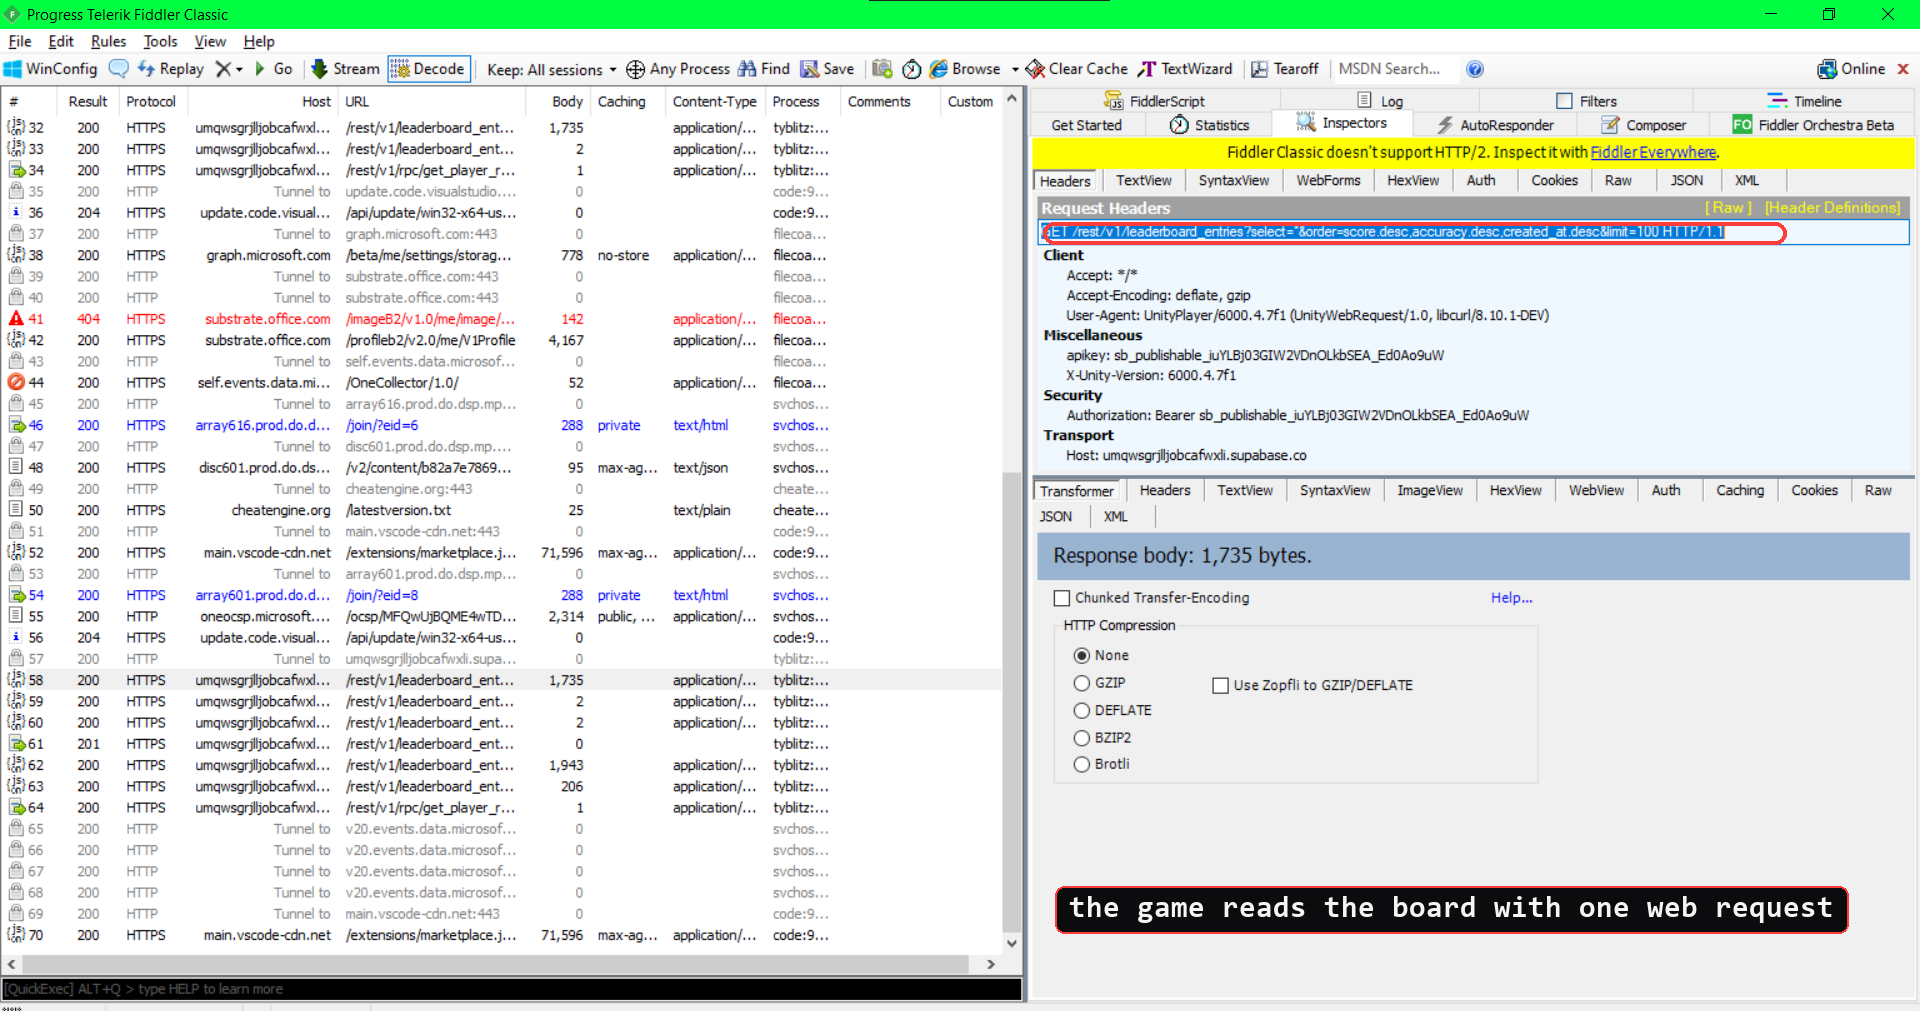Viewport: 1920px width, 1011px height.
Task: Expand the Remove sessions dropdown arrow
Action: tap(239, 69)
